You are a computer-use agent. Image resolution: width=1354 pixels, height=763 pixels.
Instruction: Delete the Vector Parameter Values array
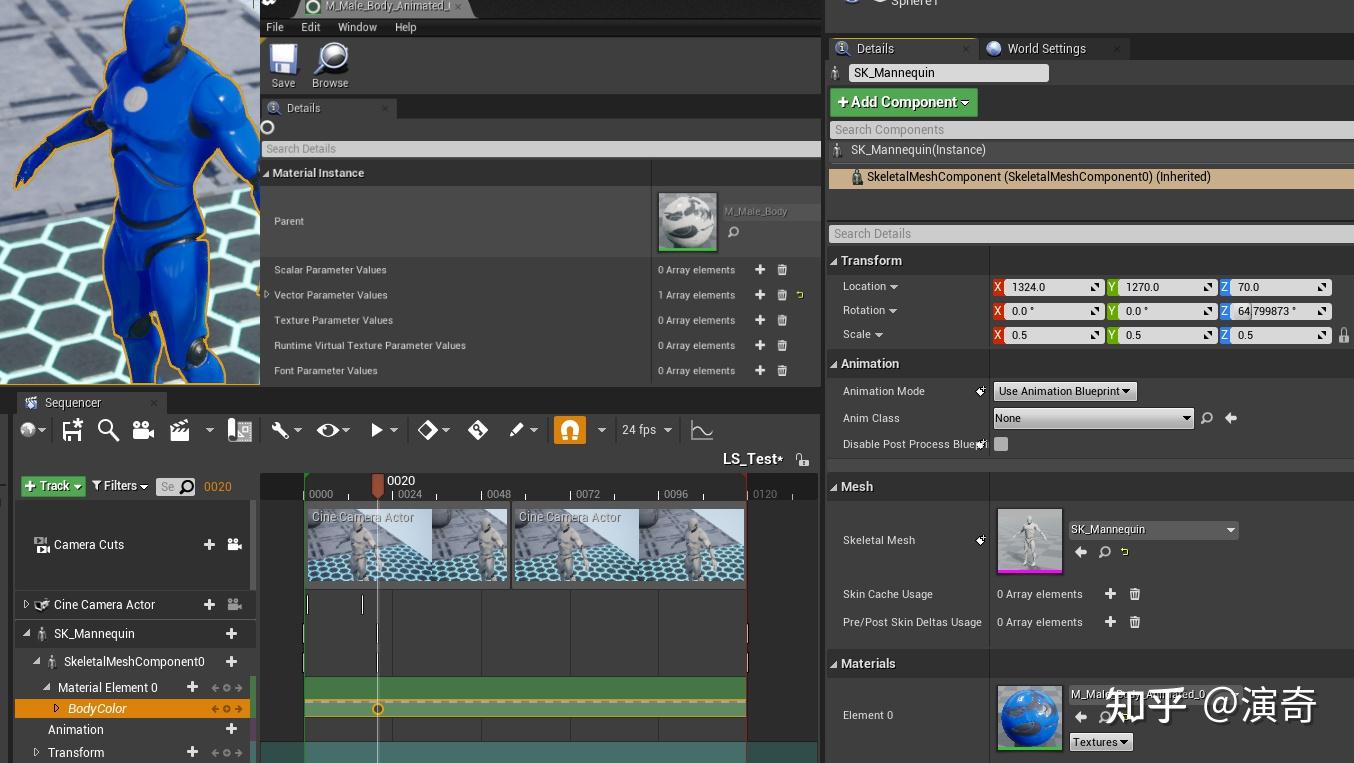(782, 295)
